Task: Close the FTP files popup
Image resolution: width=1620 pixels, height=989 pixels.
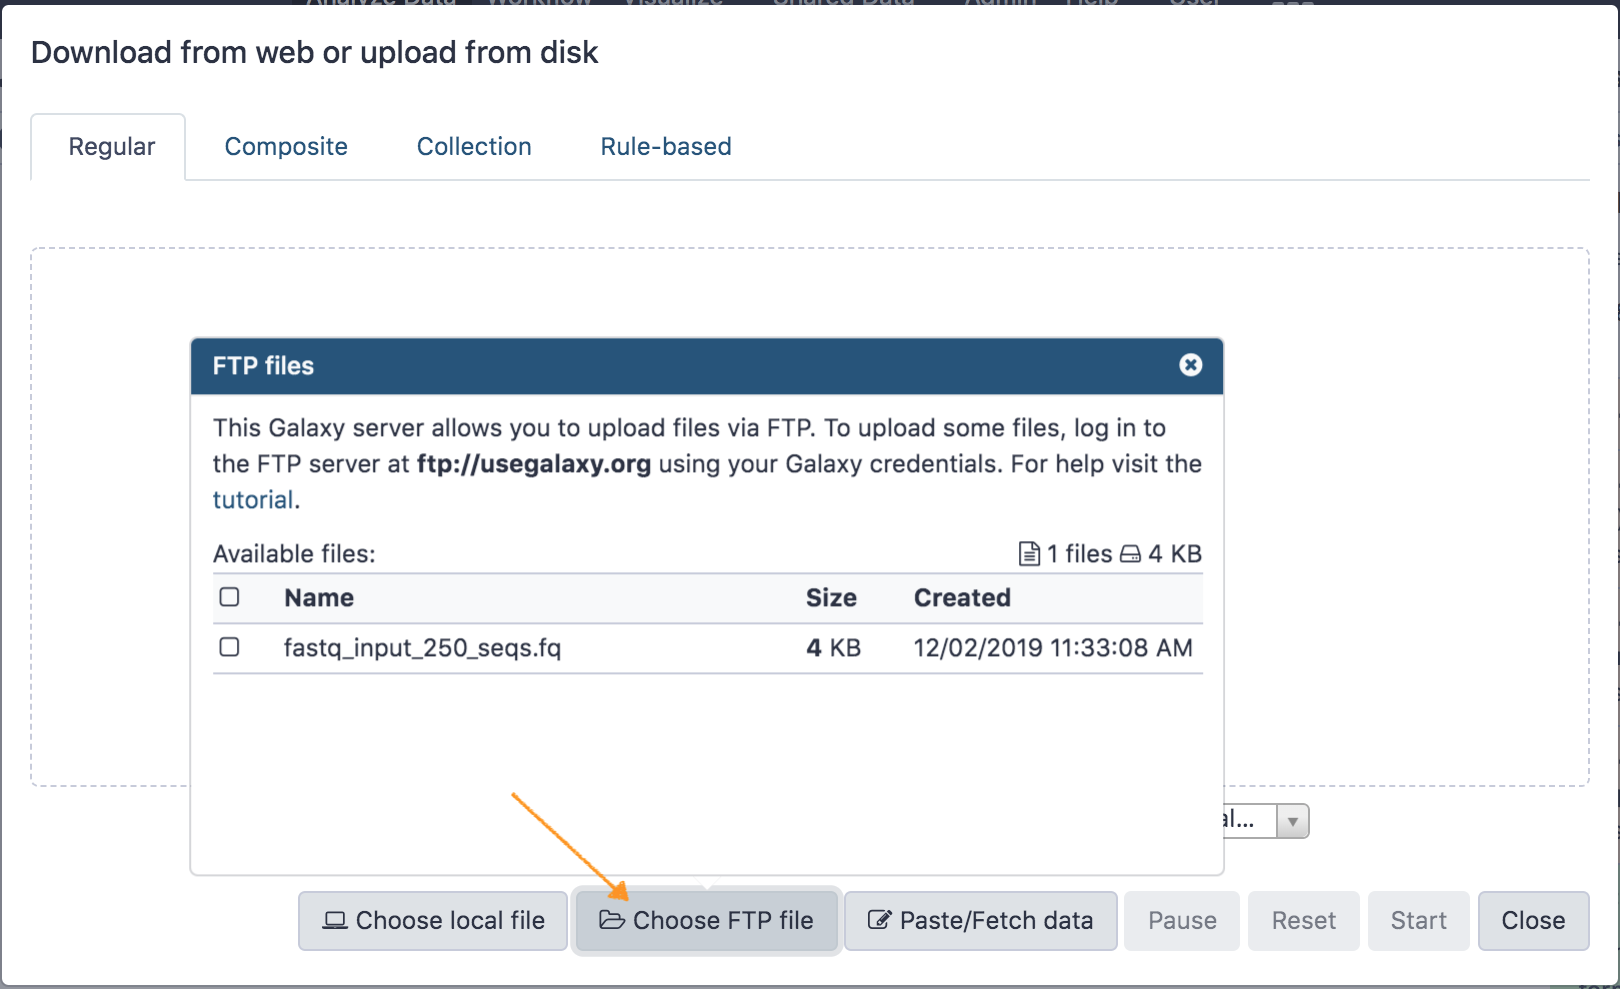Action: (1190, 365)
